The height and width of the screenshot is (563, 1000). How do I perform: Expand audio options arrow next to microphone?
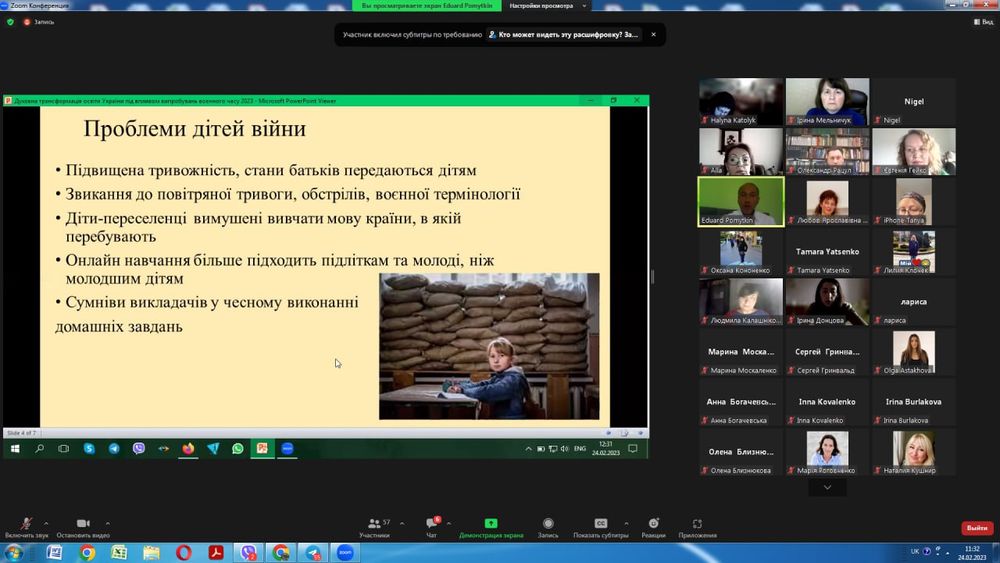(46, 523)
